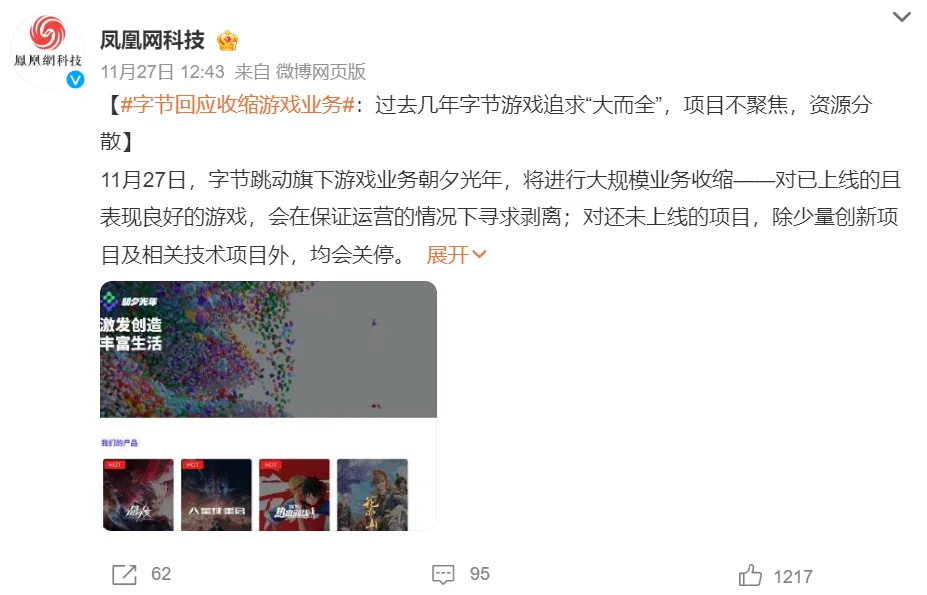Click the blue verified V badge

click(x=75, y=79)
